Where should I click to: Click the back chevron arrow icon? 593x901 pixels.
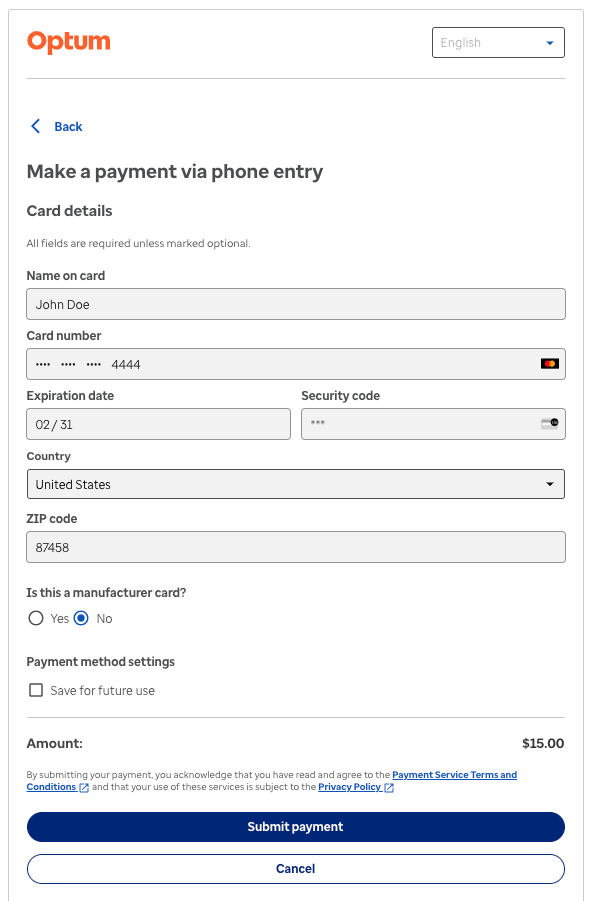coord(36,126)
